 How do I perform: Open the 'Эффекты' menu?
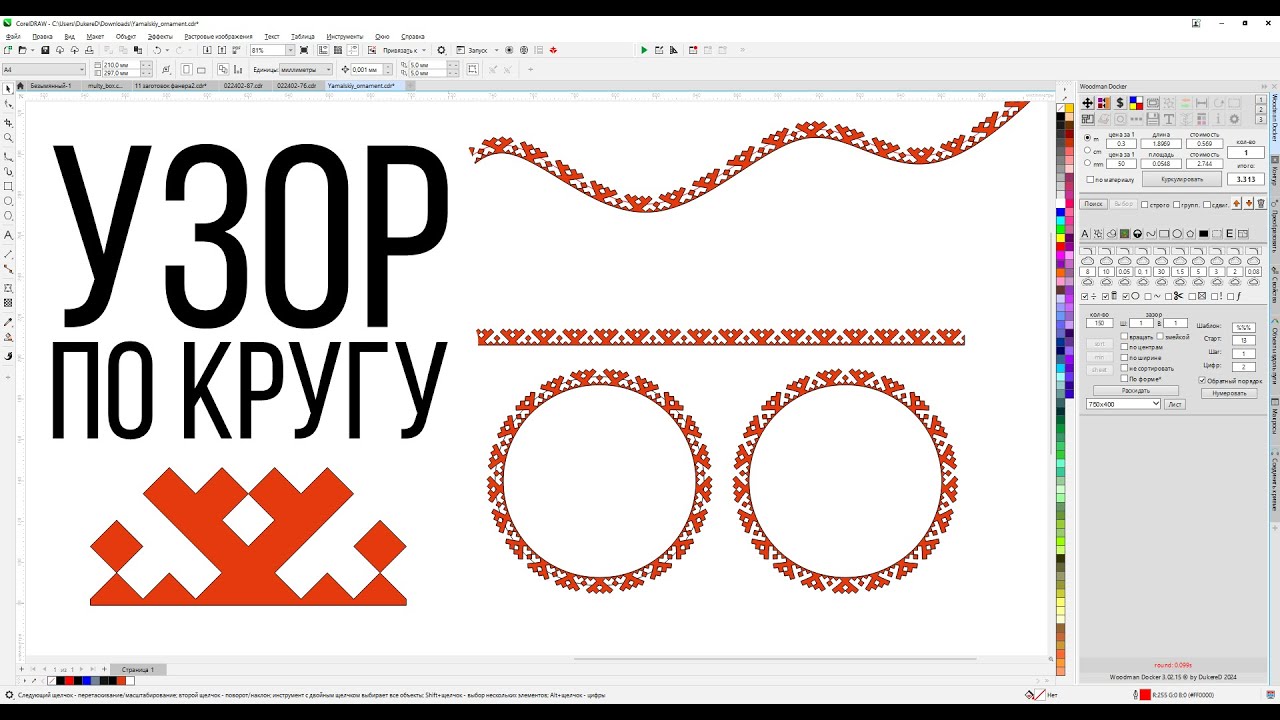(x=160, y=36)
